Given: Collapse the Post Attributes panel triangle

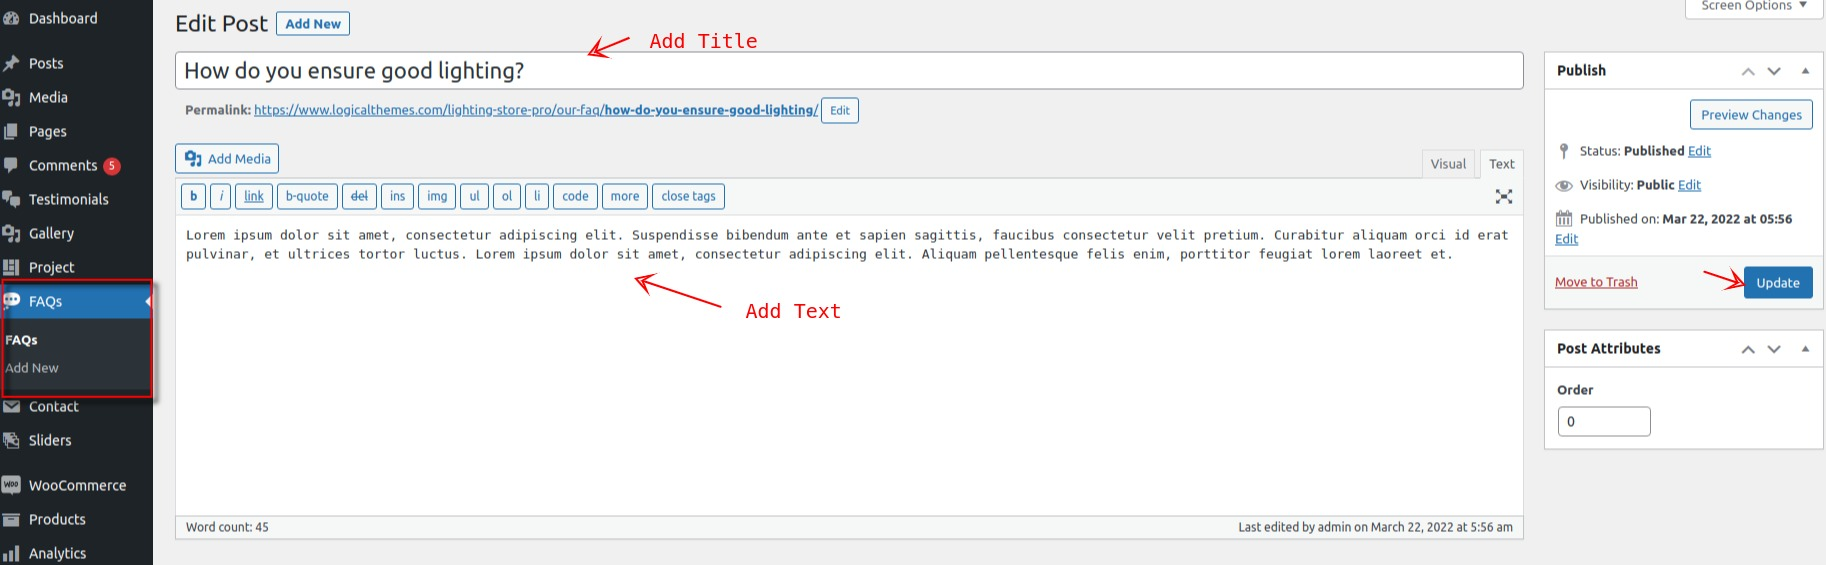Looking at the screenshot, I should click(x=1805, y=349).
